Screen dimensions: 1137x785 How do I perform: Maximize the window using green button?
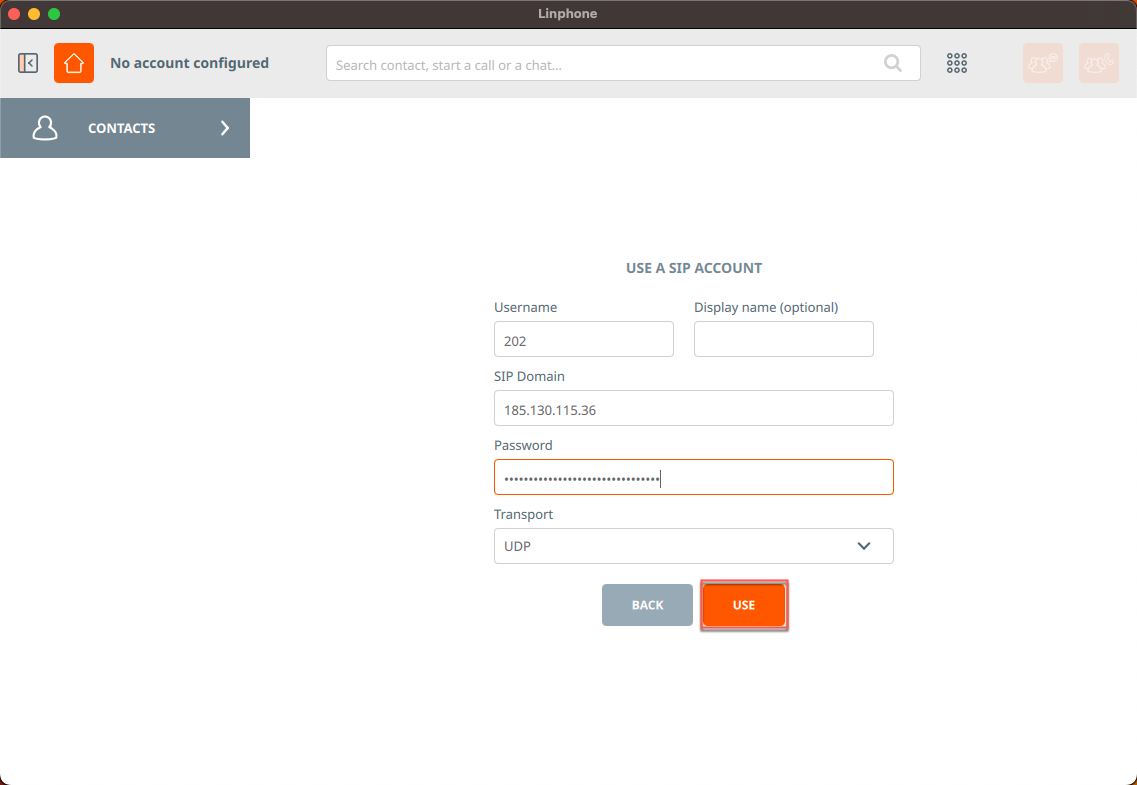click(x=54, y=14)
